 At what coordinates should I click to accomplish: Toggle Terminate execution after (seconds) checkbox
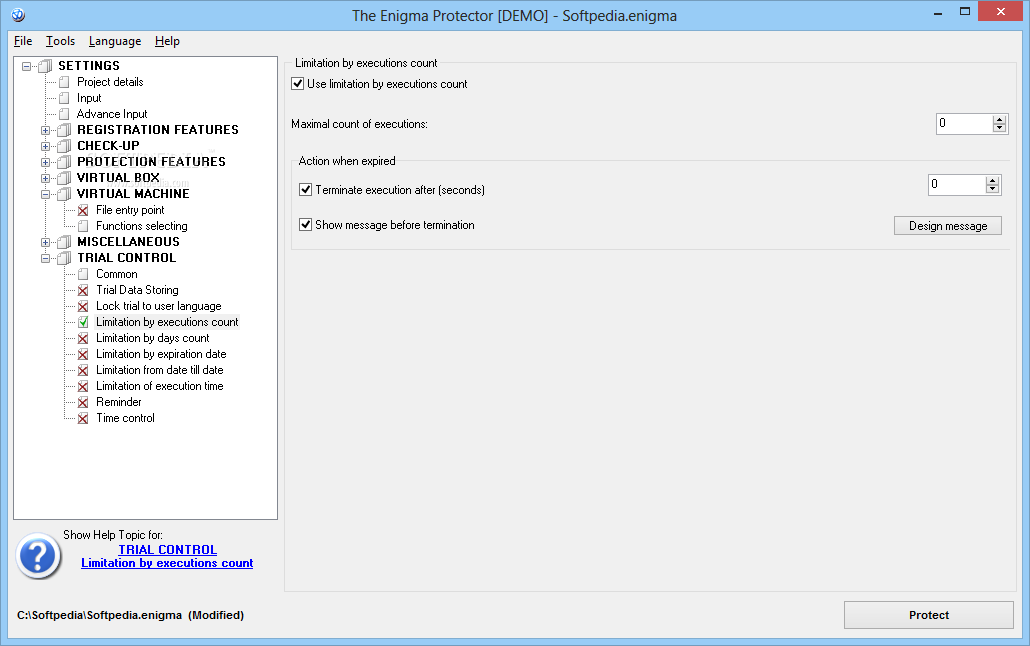point(305,189)
